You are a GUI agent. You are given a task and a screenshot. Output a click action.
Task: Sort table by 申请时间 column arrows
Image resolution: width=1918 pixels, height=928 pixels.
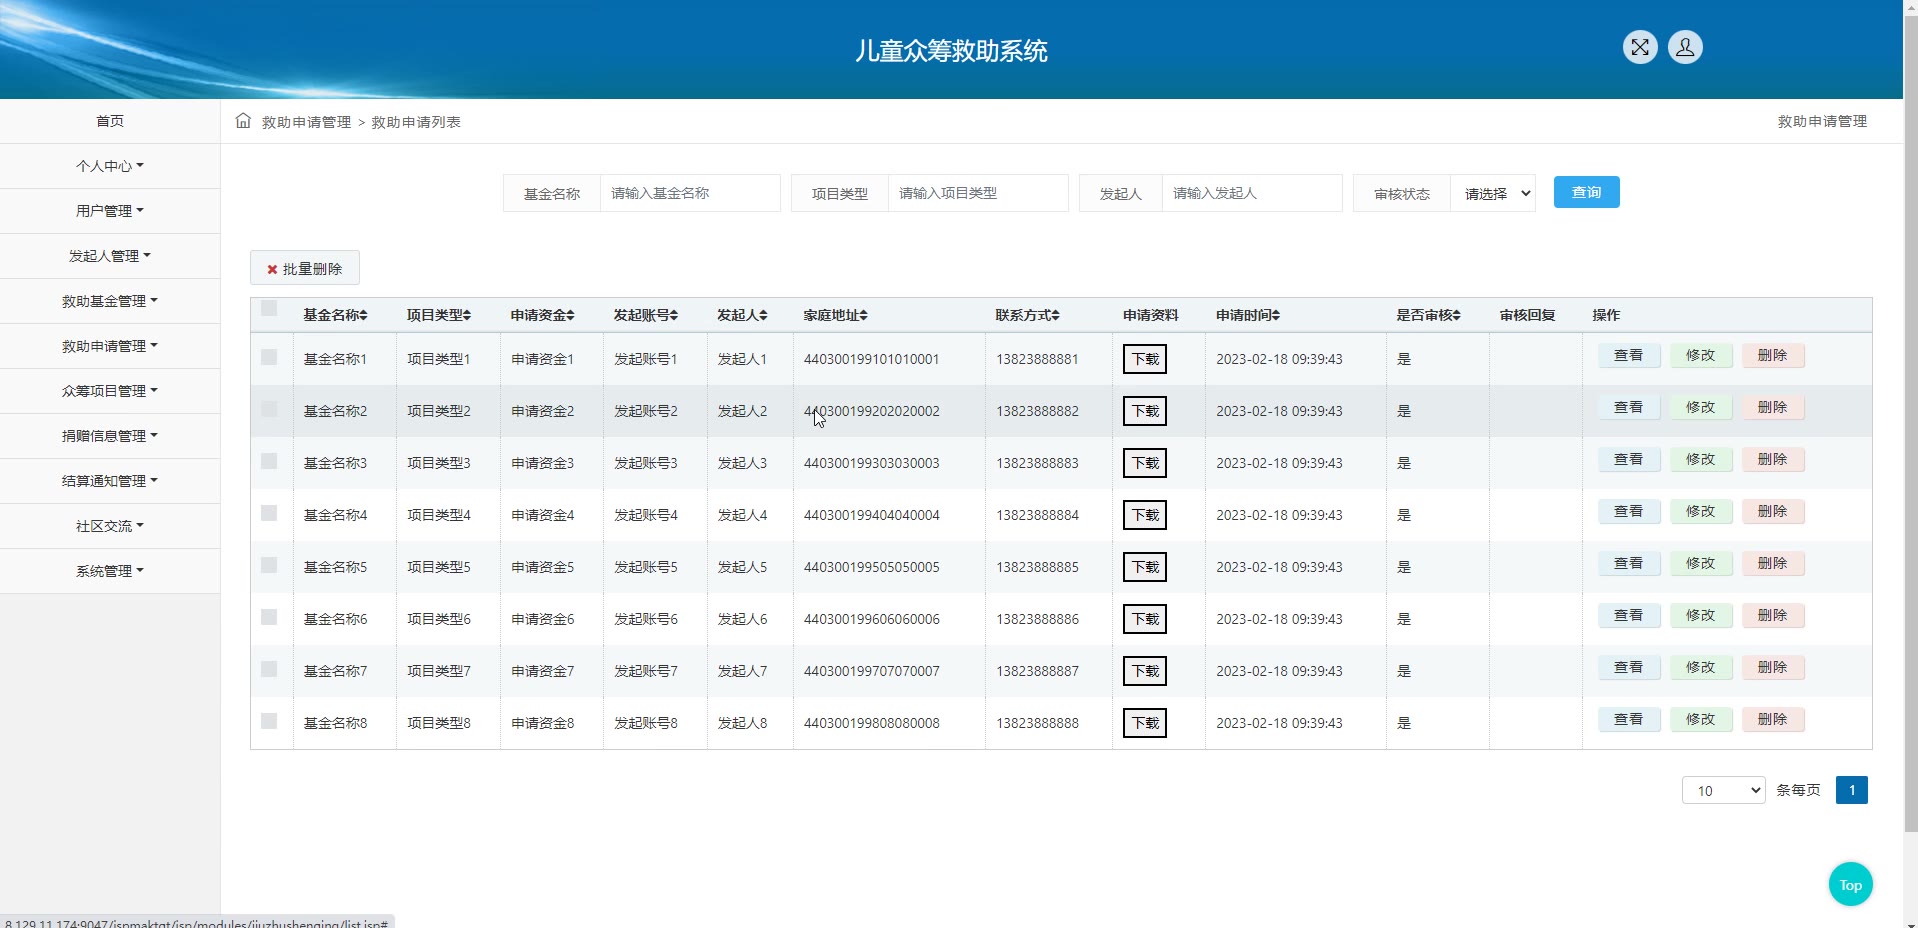(1276, 316)
